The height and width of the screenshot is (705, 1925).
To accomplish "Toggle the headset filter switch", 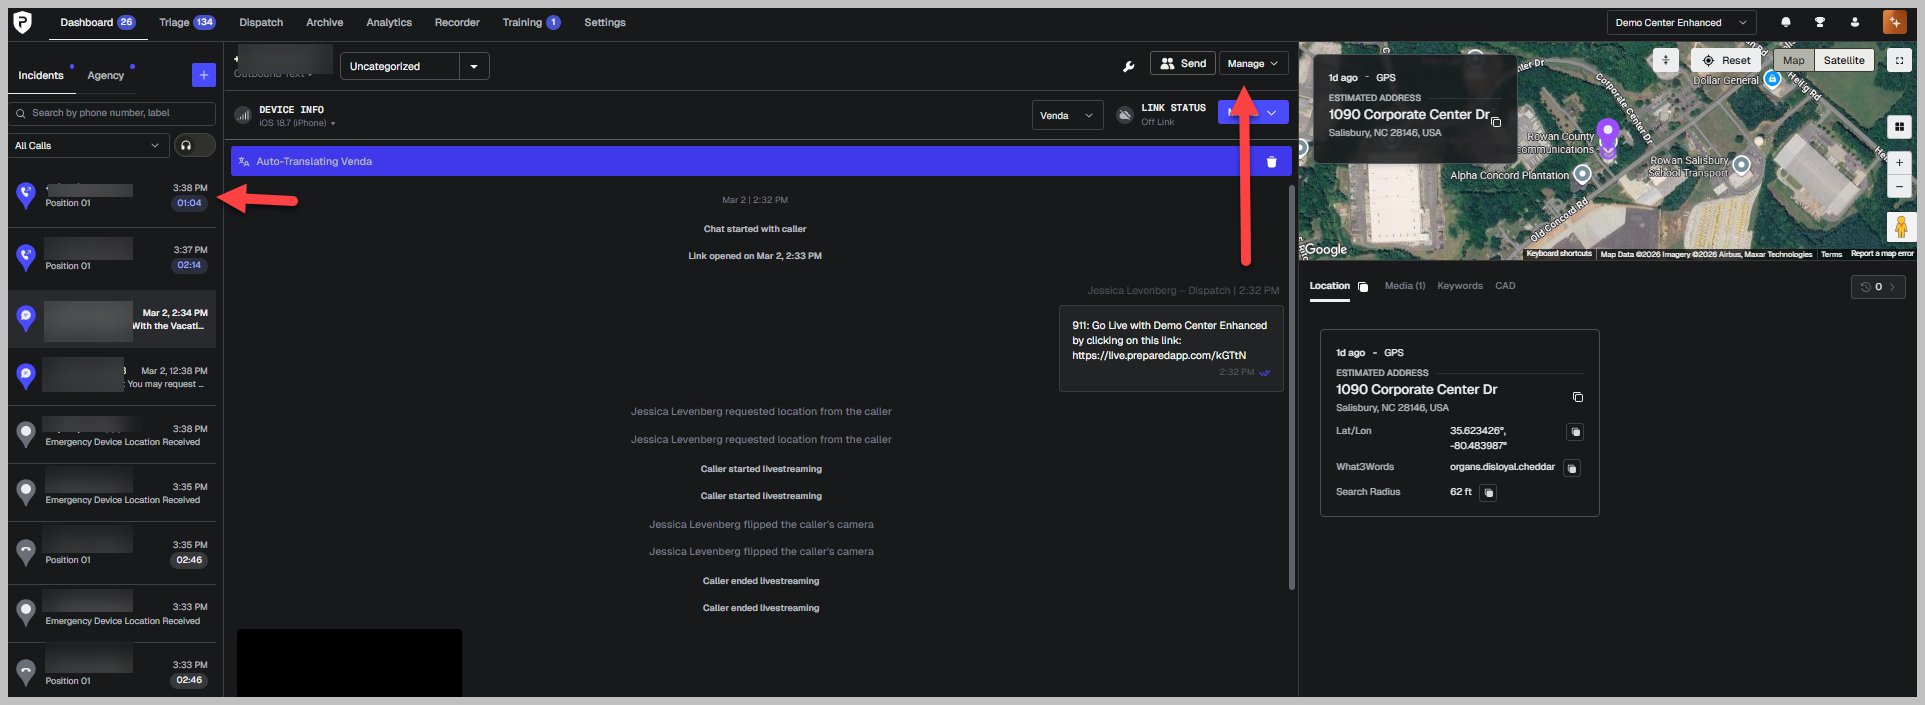I will 194,145.
